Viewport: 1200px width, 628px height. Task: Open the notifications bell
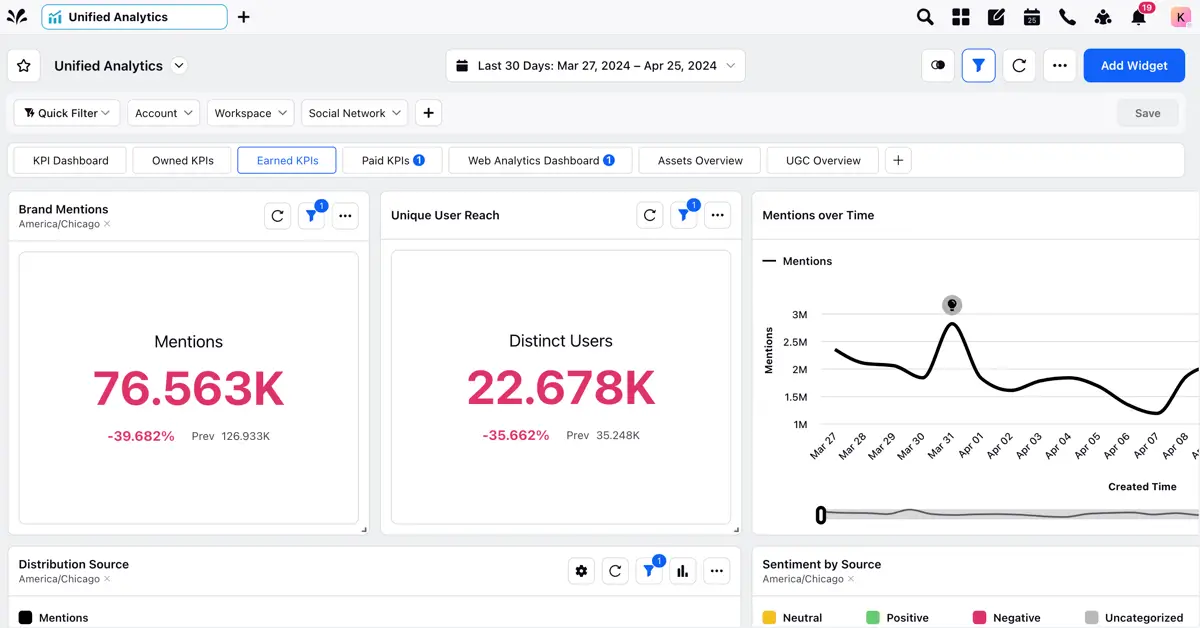(1138, 16)
